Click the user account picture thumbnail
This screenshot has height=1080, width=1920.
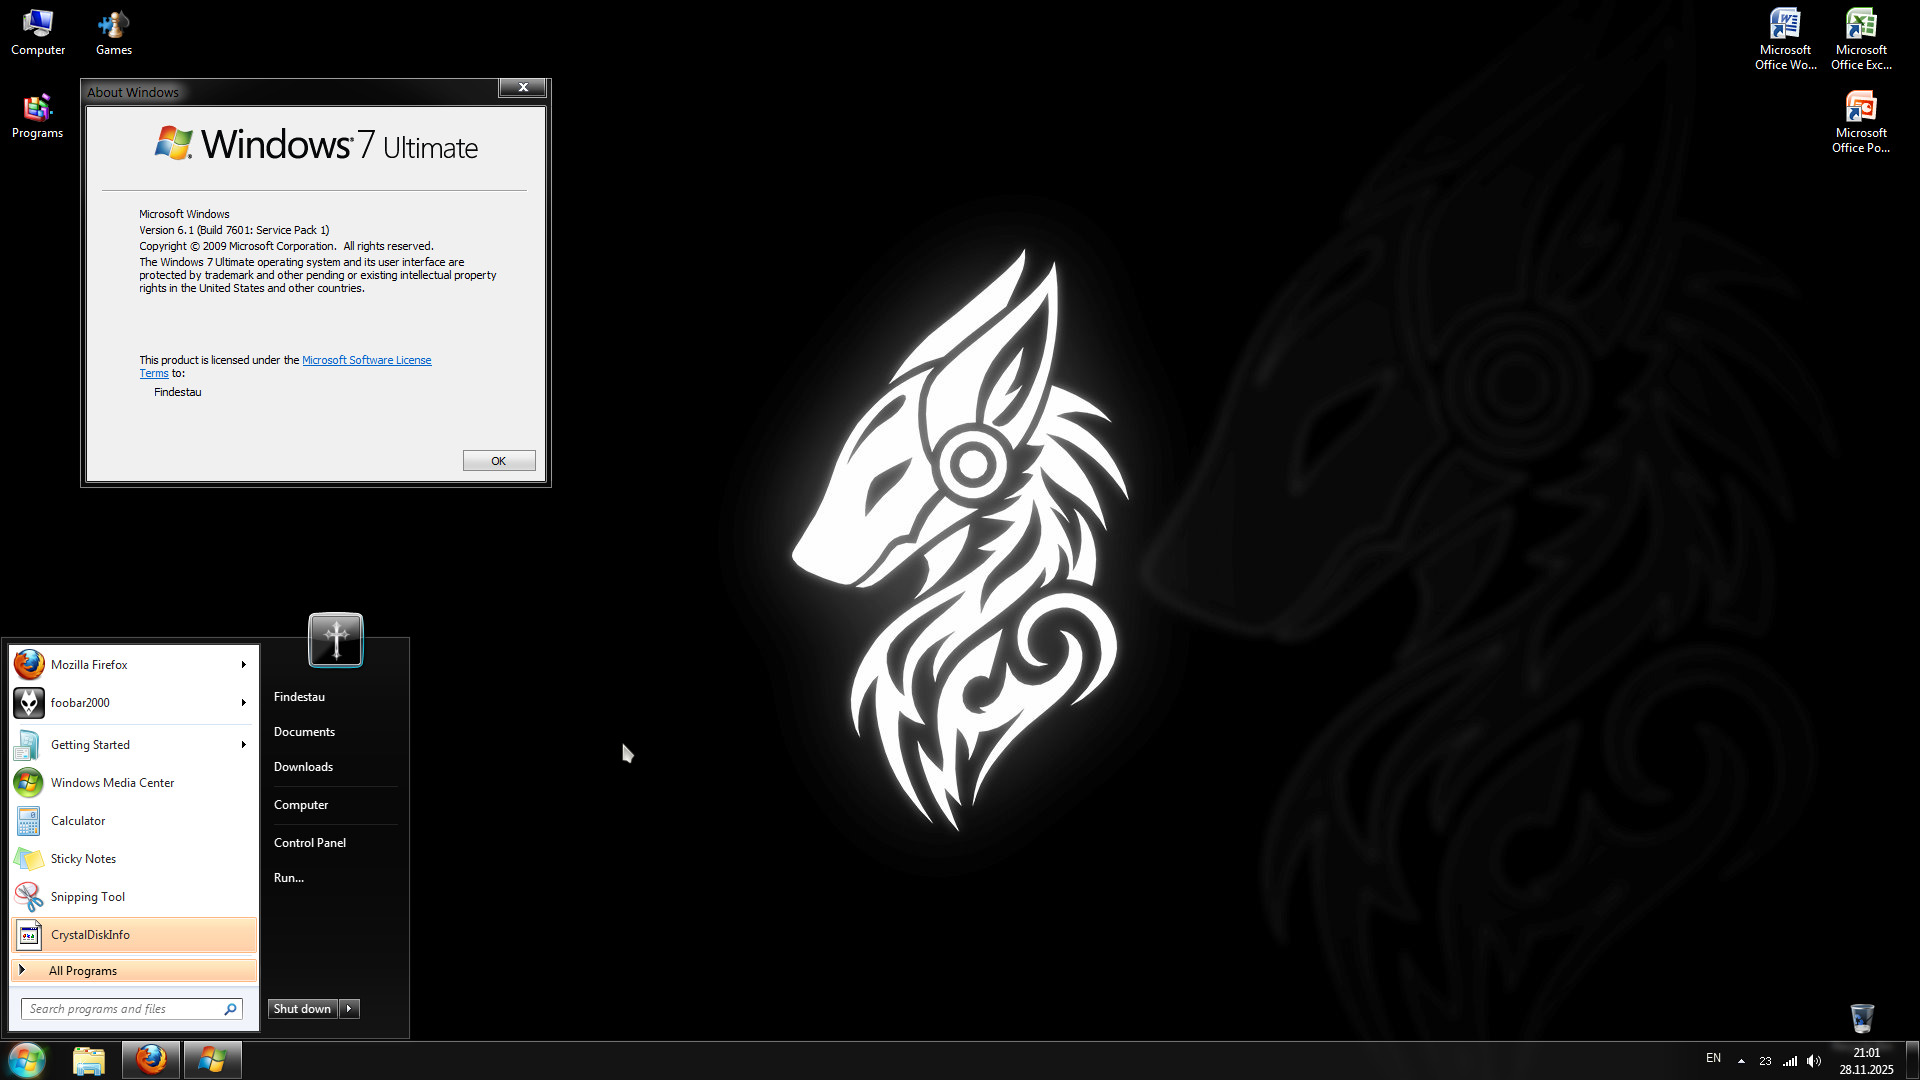(x=336, y=639)
